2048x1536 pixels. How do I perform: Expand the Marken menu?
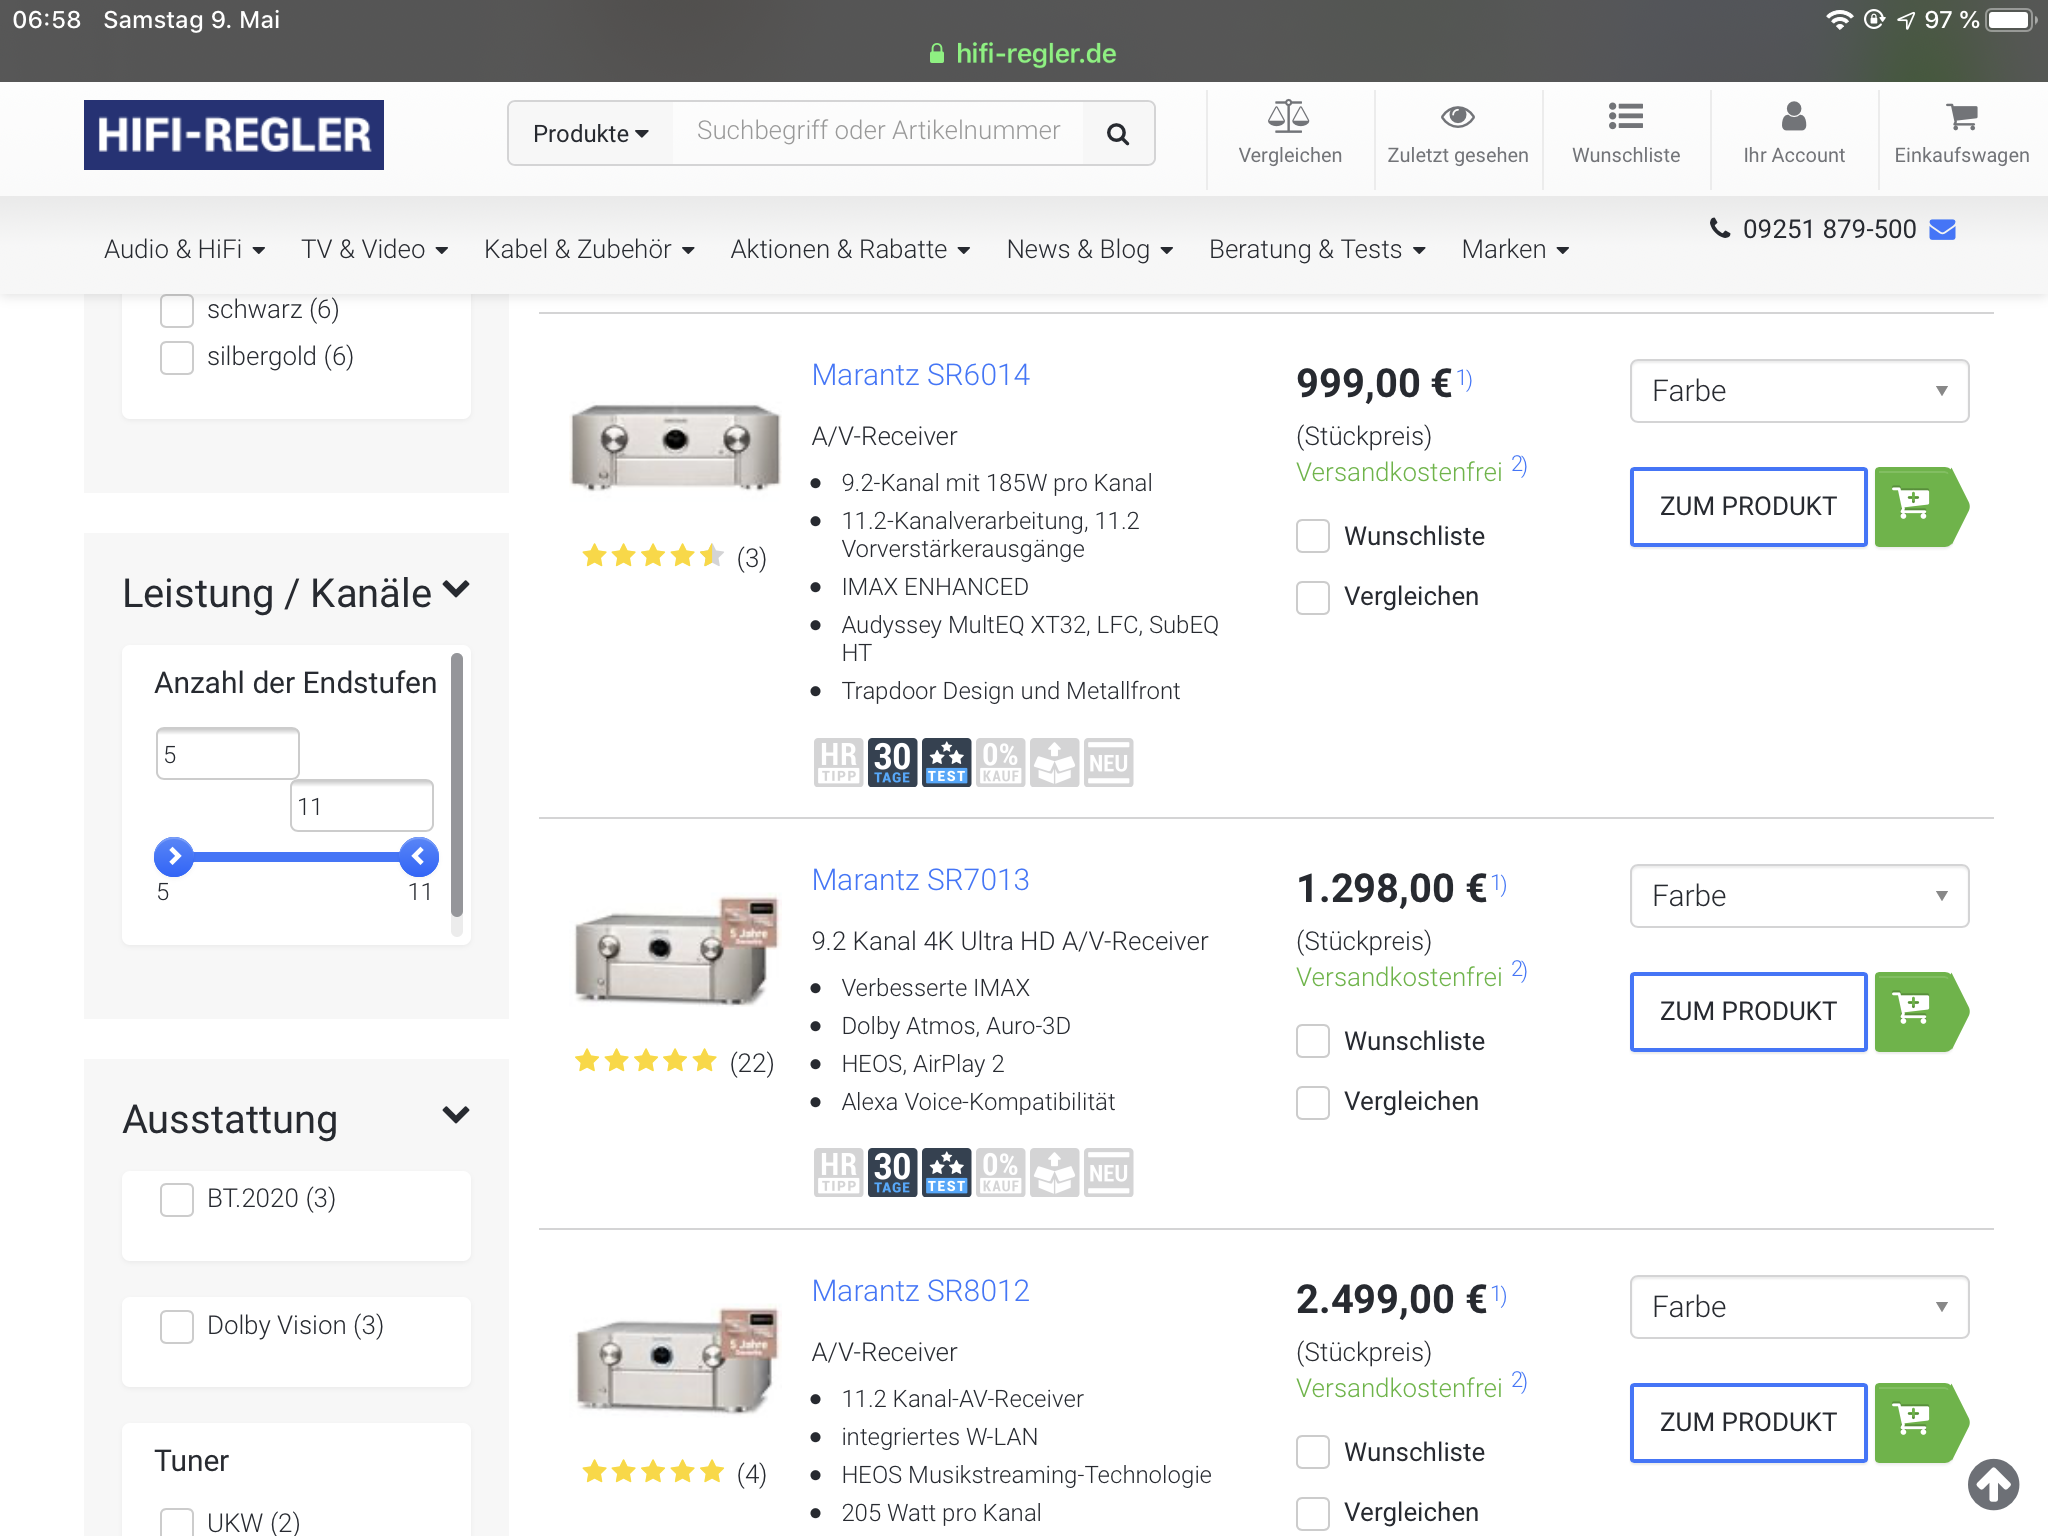[1515, 249]
